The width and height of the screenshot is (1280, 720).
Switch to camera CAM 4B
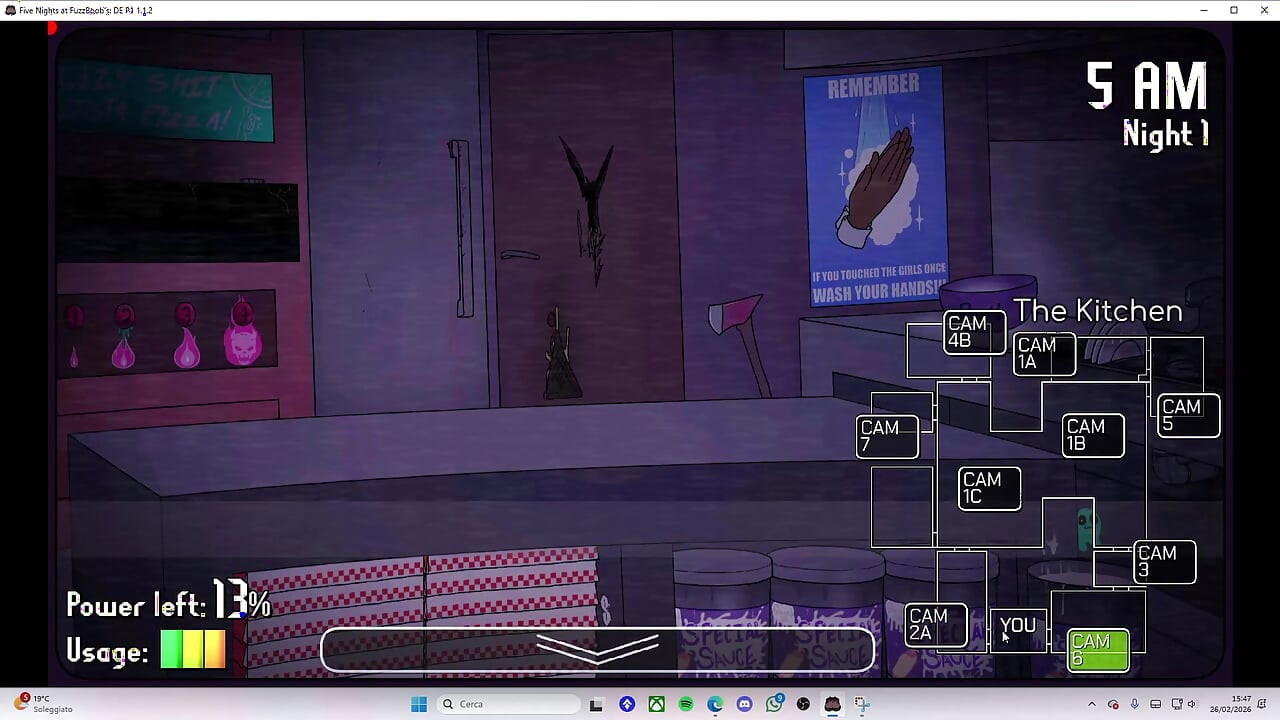[x=974, y=332]
